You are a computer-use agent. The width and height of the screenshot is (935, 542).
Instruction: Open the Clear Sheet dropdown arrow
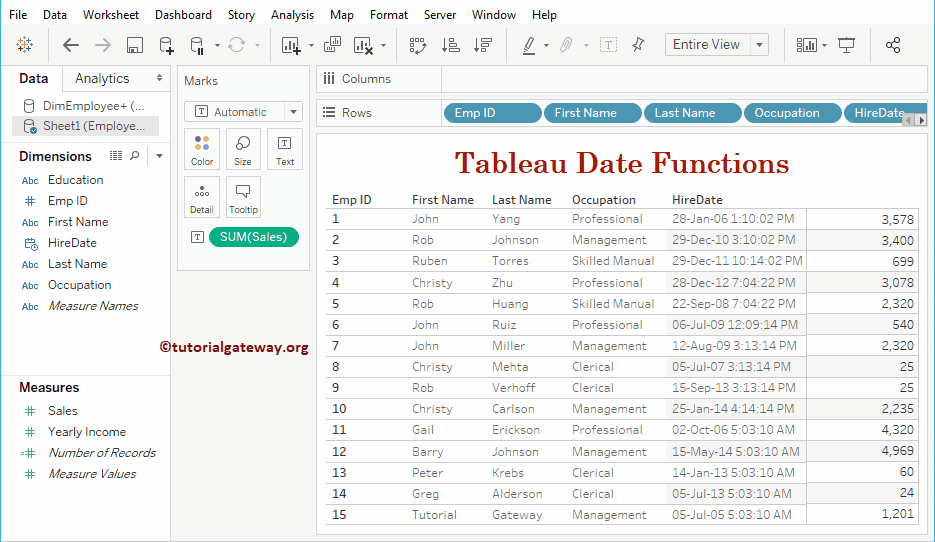[383, 45]
